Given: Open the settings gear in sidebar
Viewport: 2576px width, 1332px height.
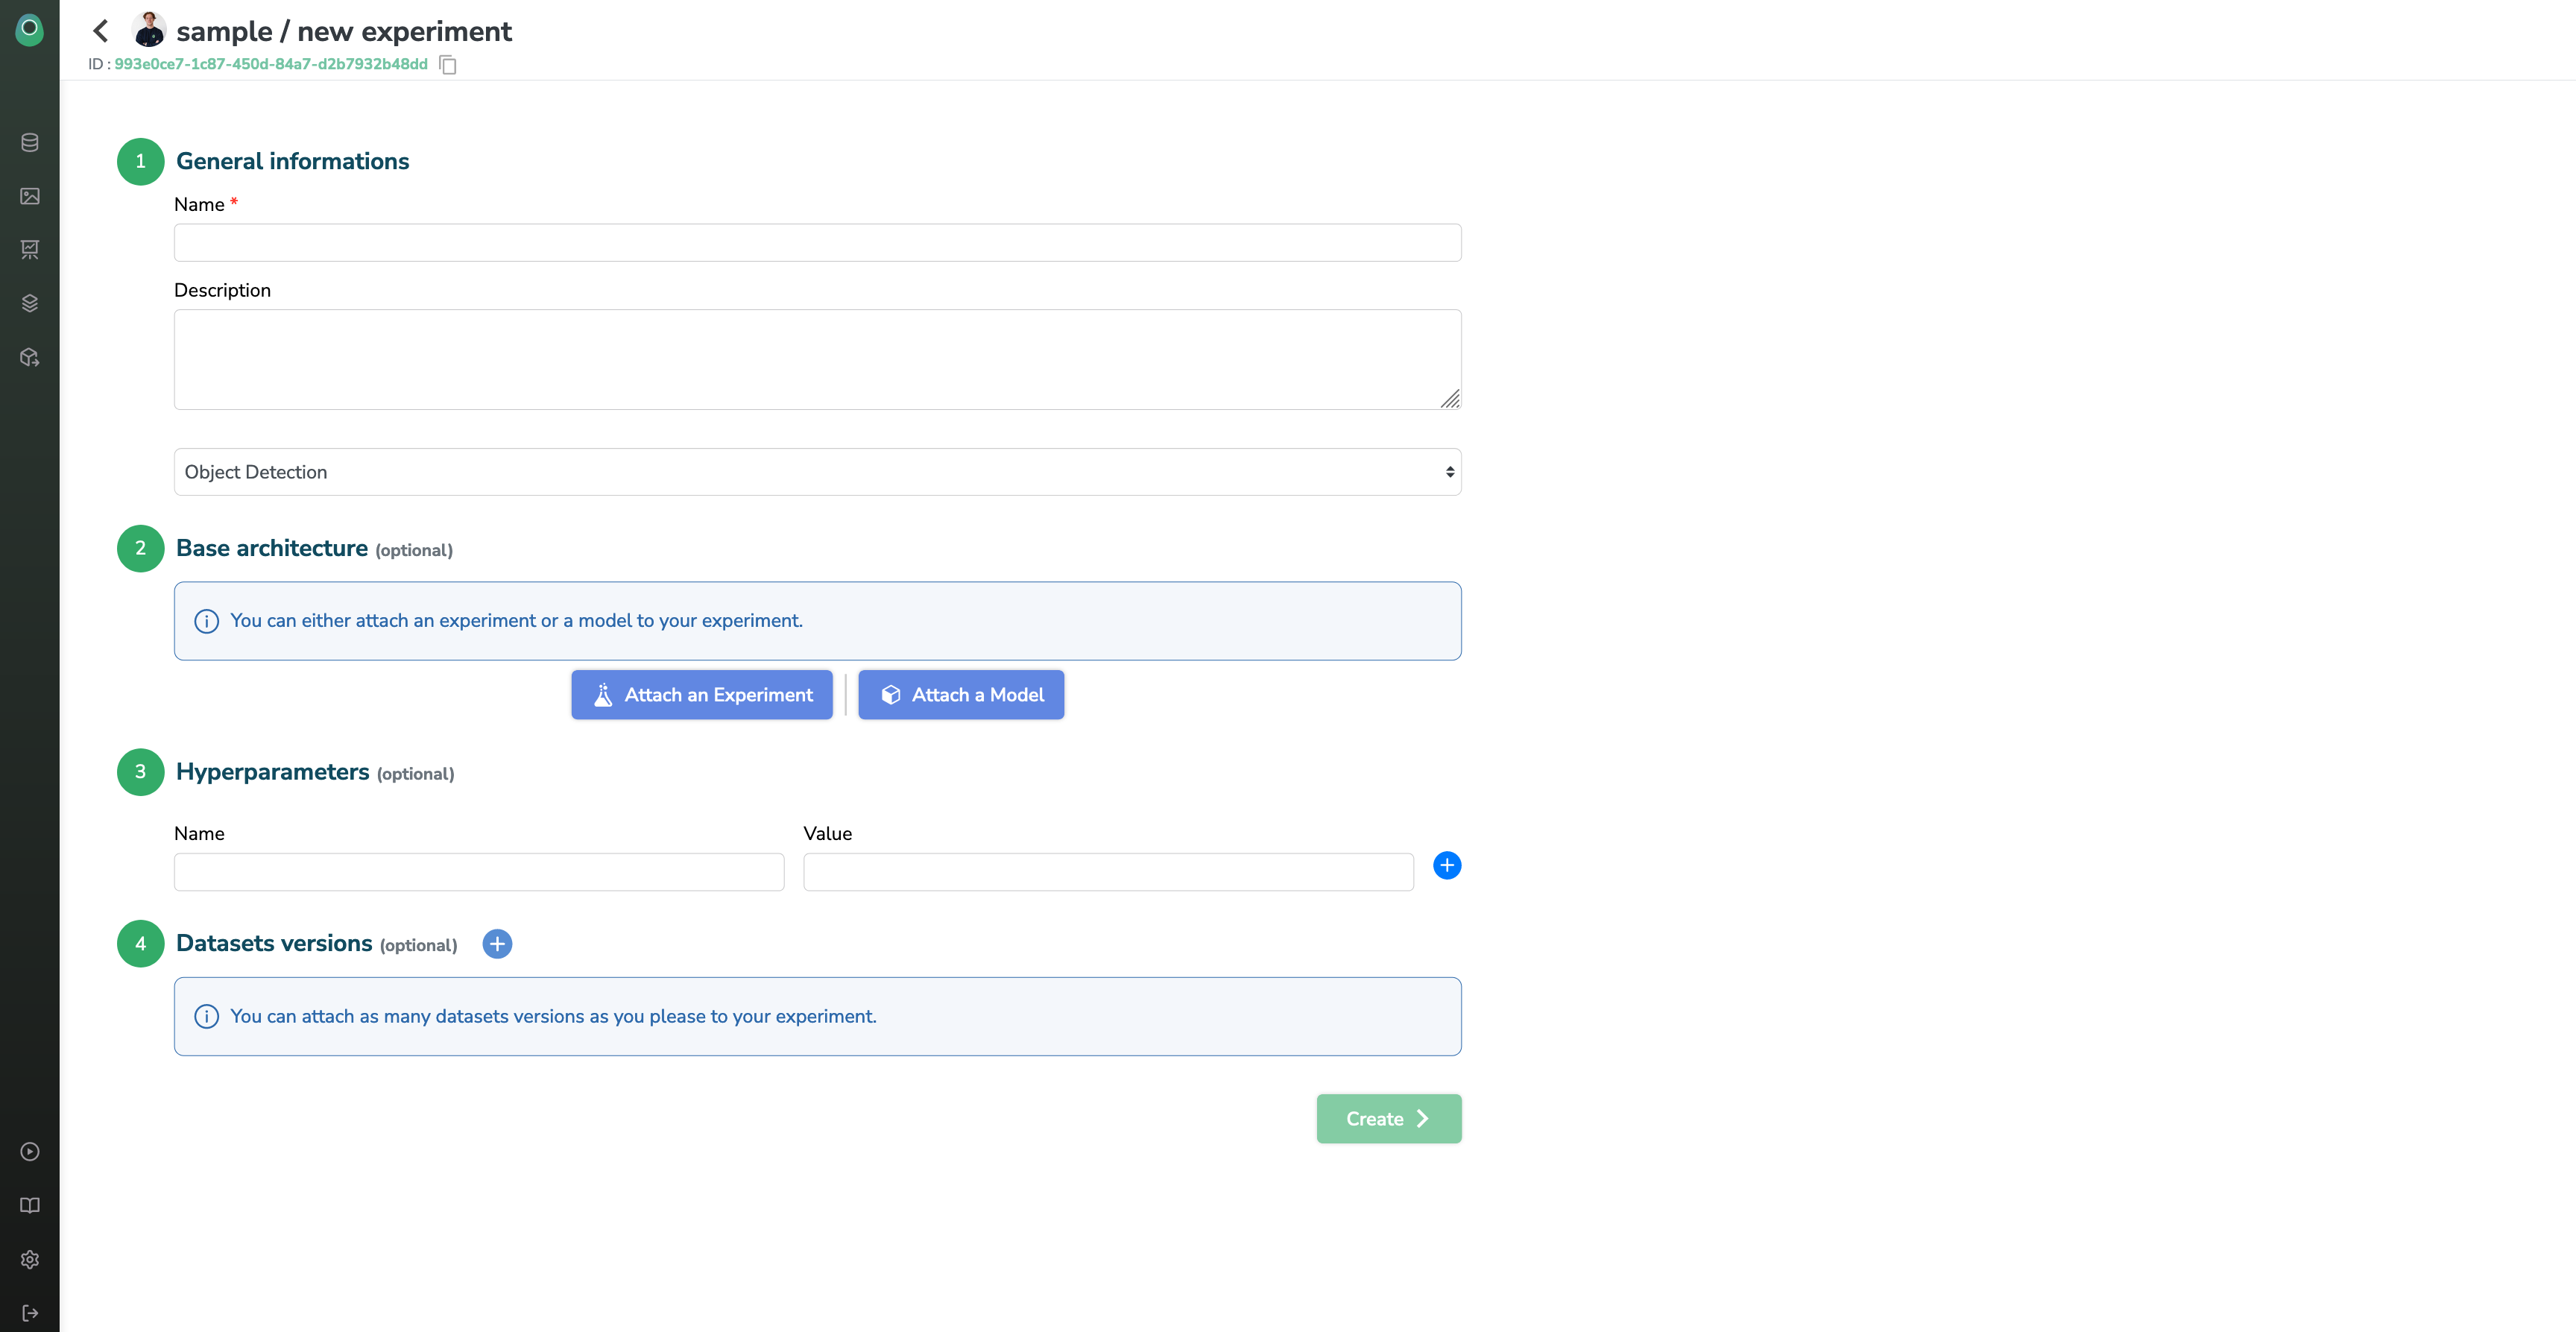Looking at the screenshot, I should click(x=30, y=1260).
